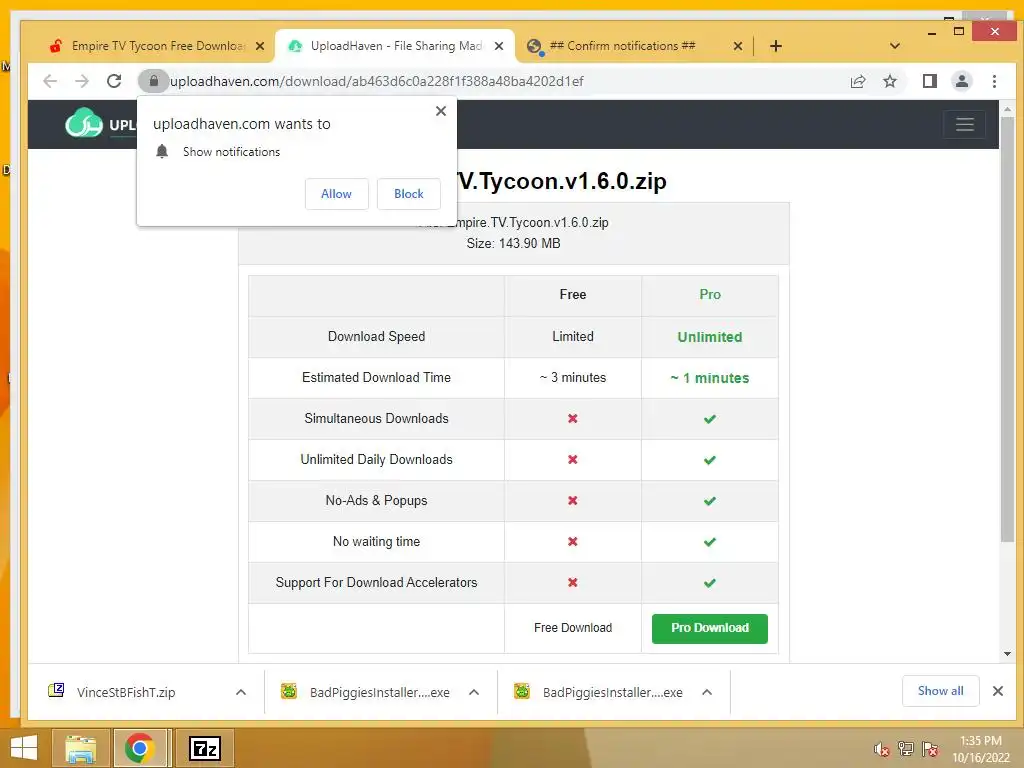Click the '~ 3 minutes' cell

[573, 377]
